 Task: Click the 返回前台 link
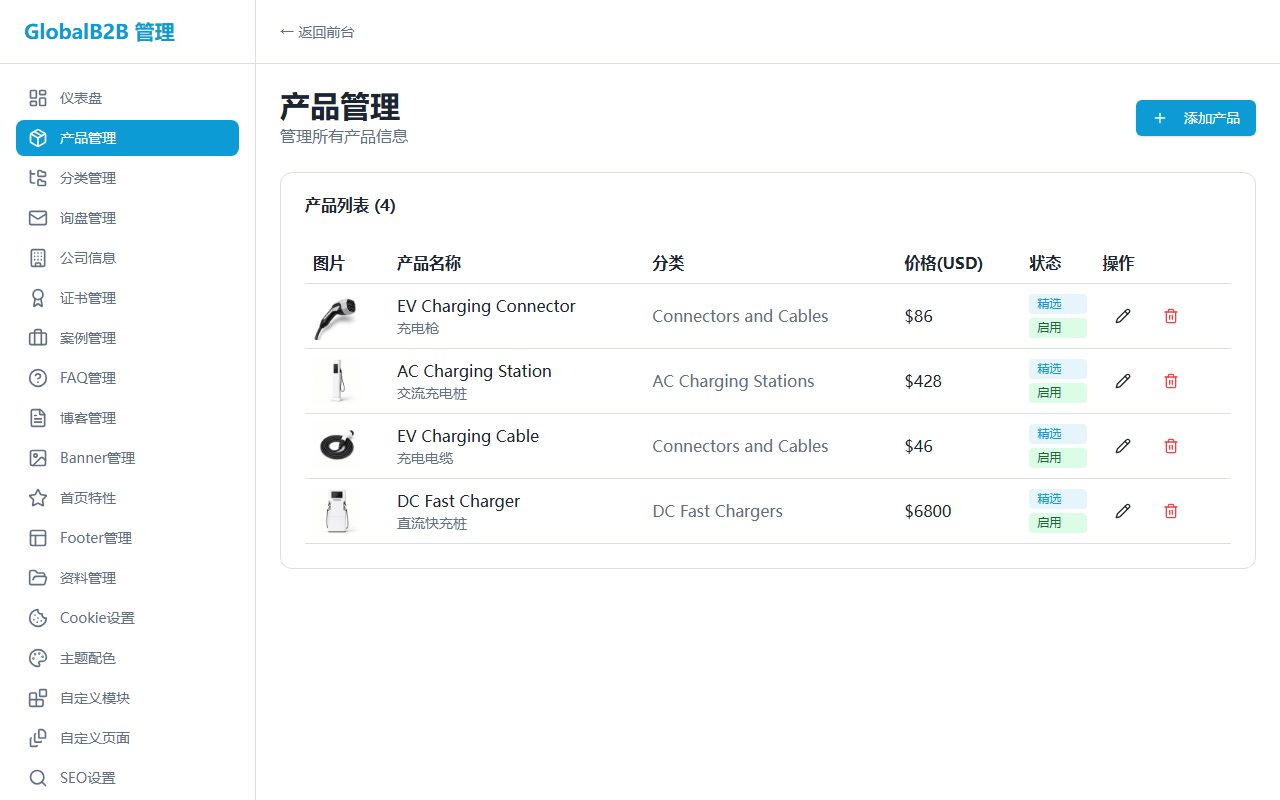pyautogui.click(x=317, y=32)
